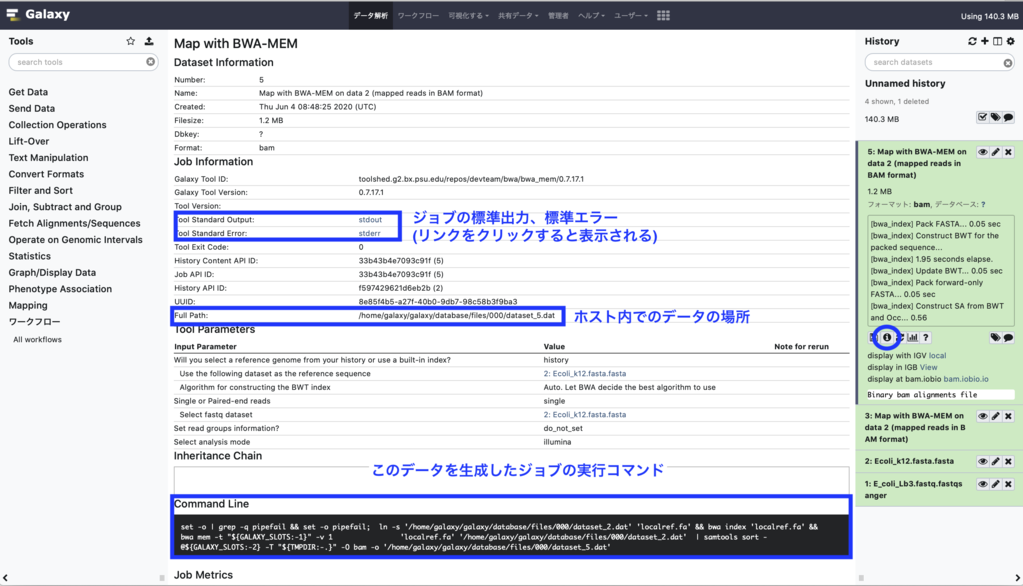Image resolution: width=1023 pixels, height=586 pixels.
Task: Click the favorites star in Tools panel
Action: point(130,41)
